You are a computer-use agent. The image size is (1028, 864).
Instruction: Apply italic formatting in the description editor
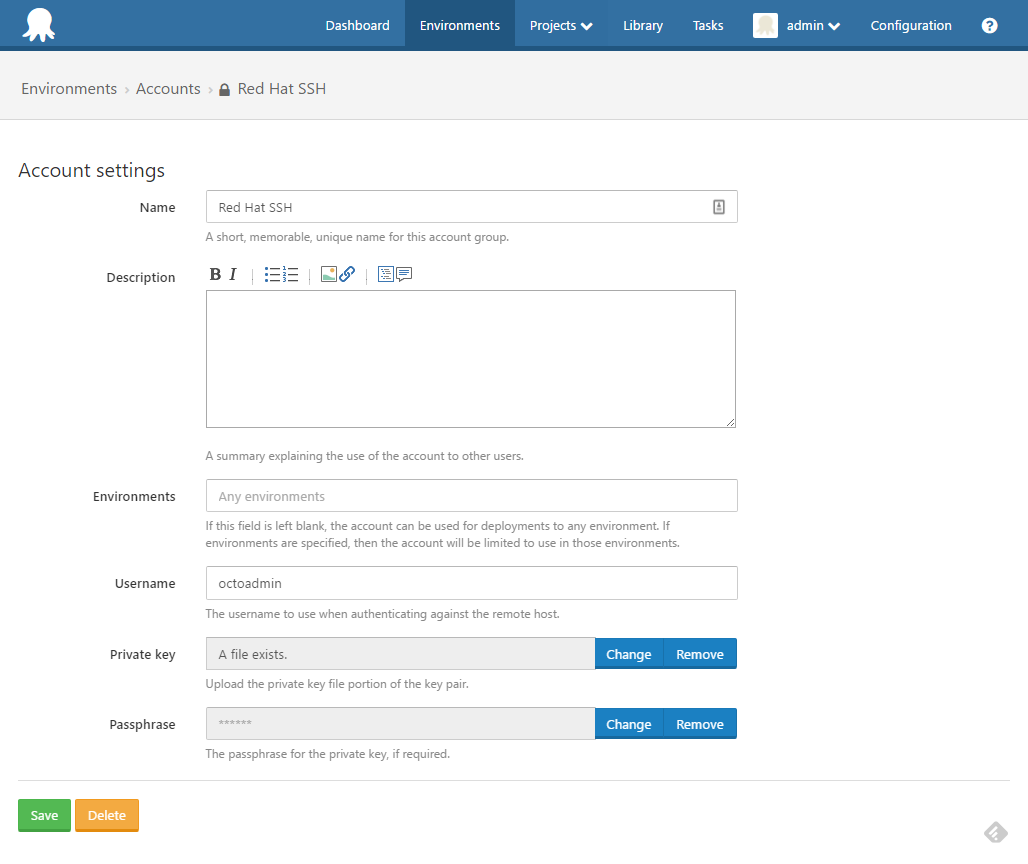(x=233, y=274)
